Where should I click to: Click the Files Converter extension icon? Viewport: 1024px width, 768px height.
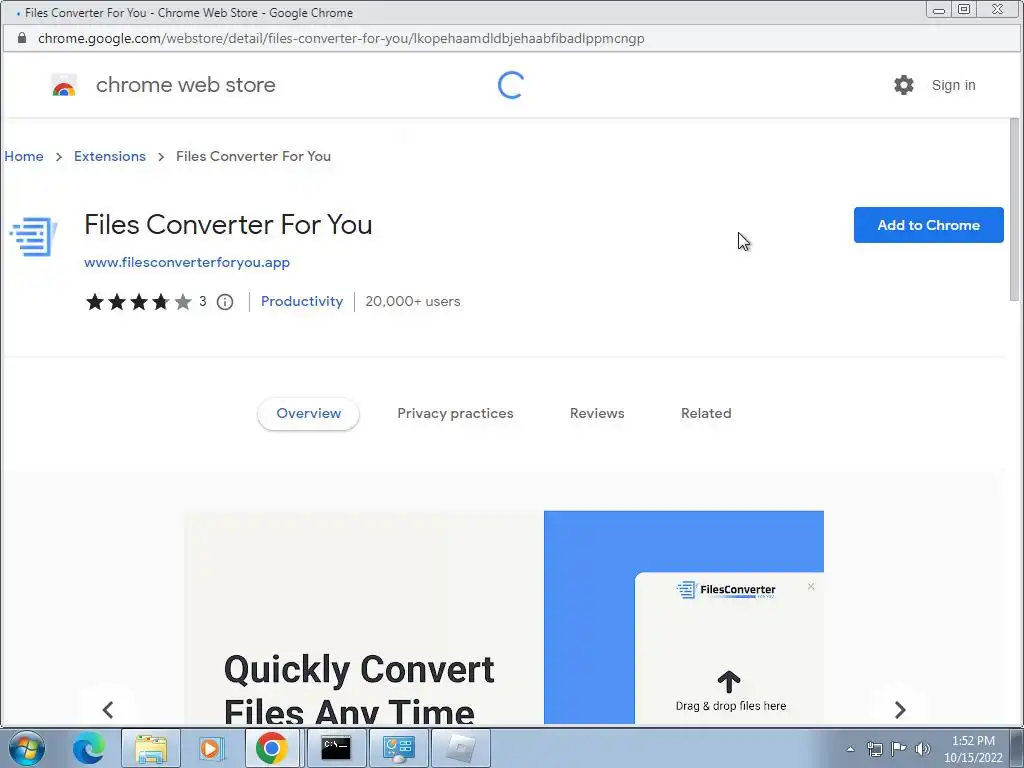pos(33,236)
